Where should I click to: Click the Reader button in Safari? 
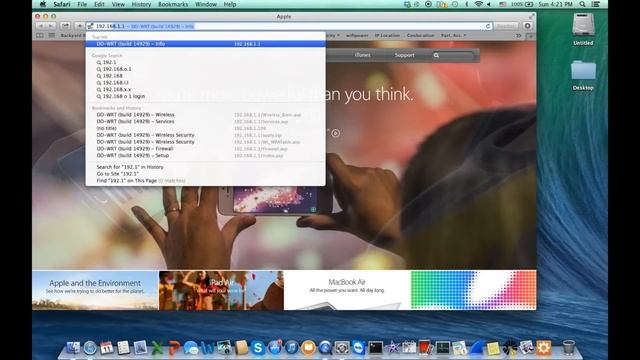(505, 26)
